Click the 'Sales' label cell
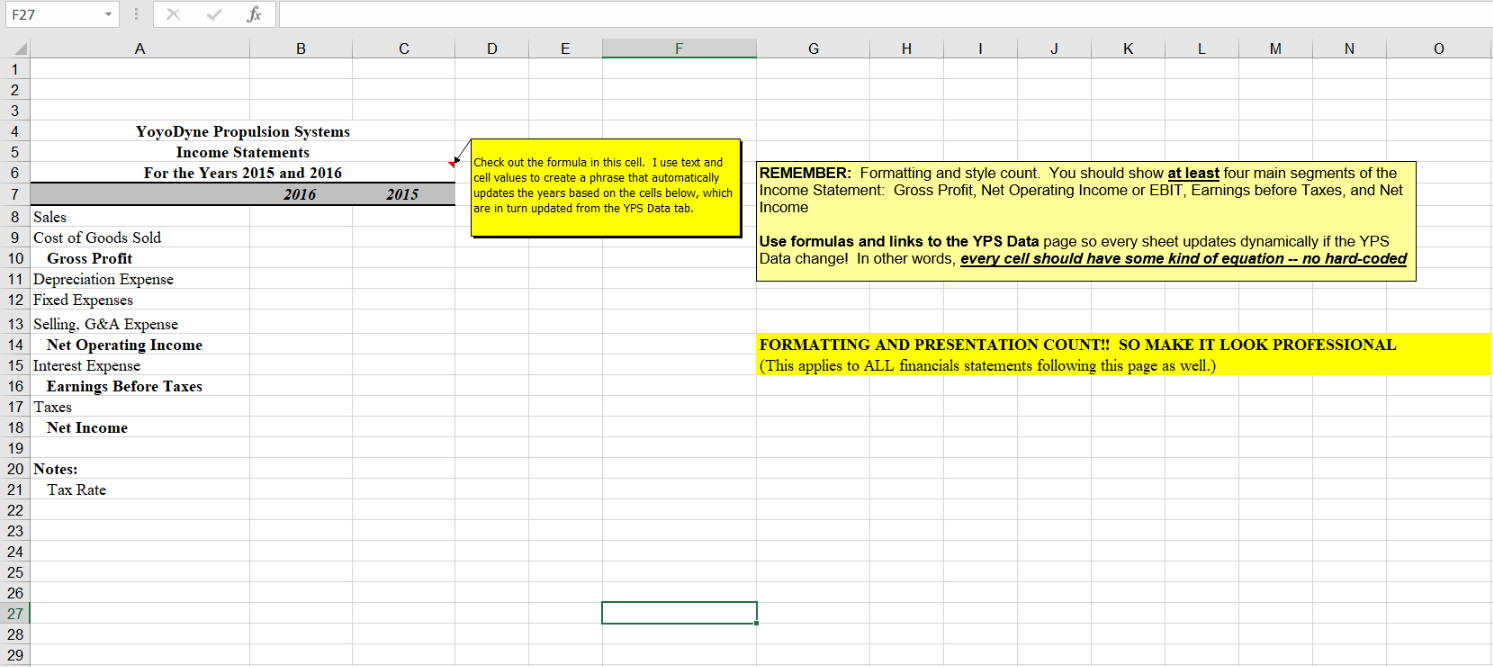 point(139,216)
